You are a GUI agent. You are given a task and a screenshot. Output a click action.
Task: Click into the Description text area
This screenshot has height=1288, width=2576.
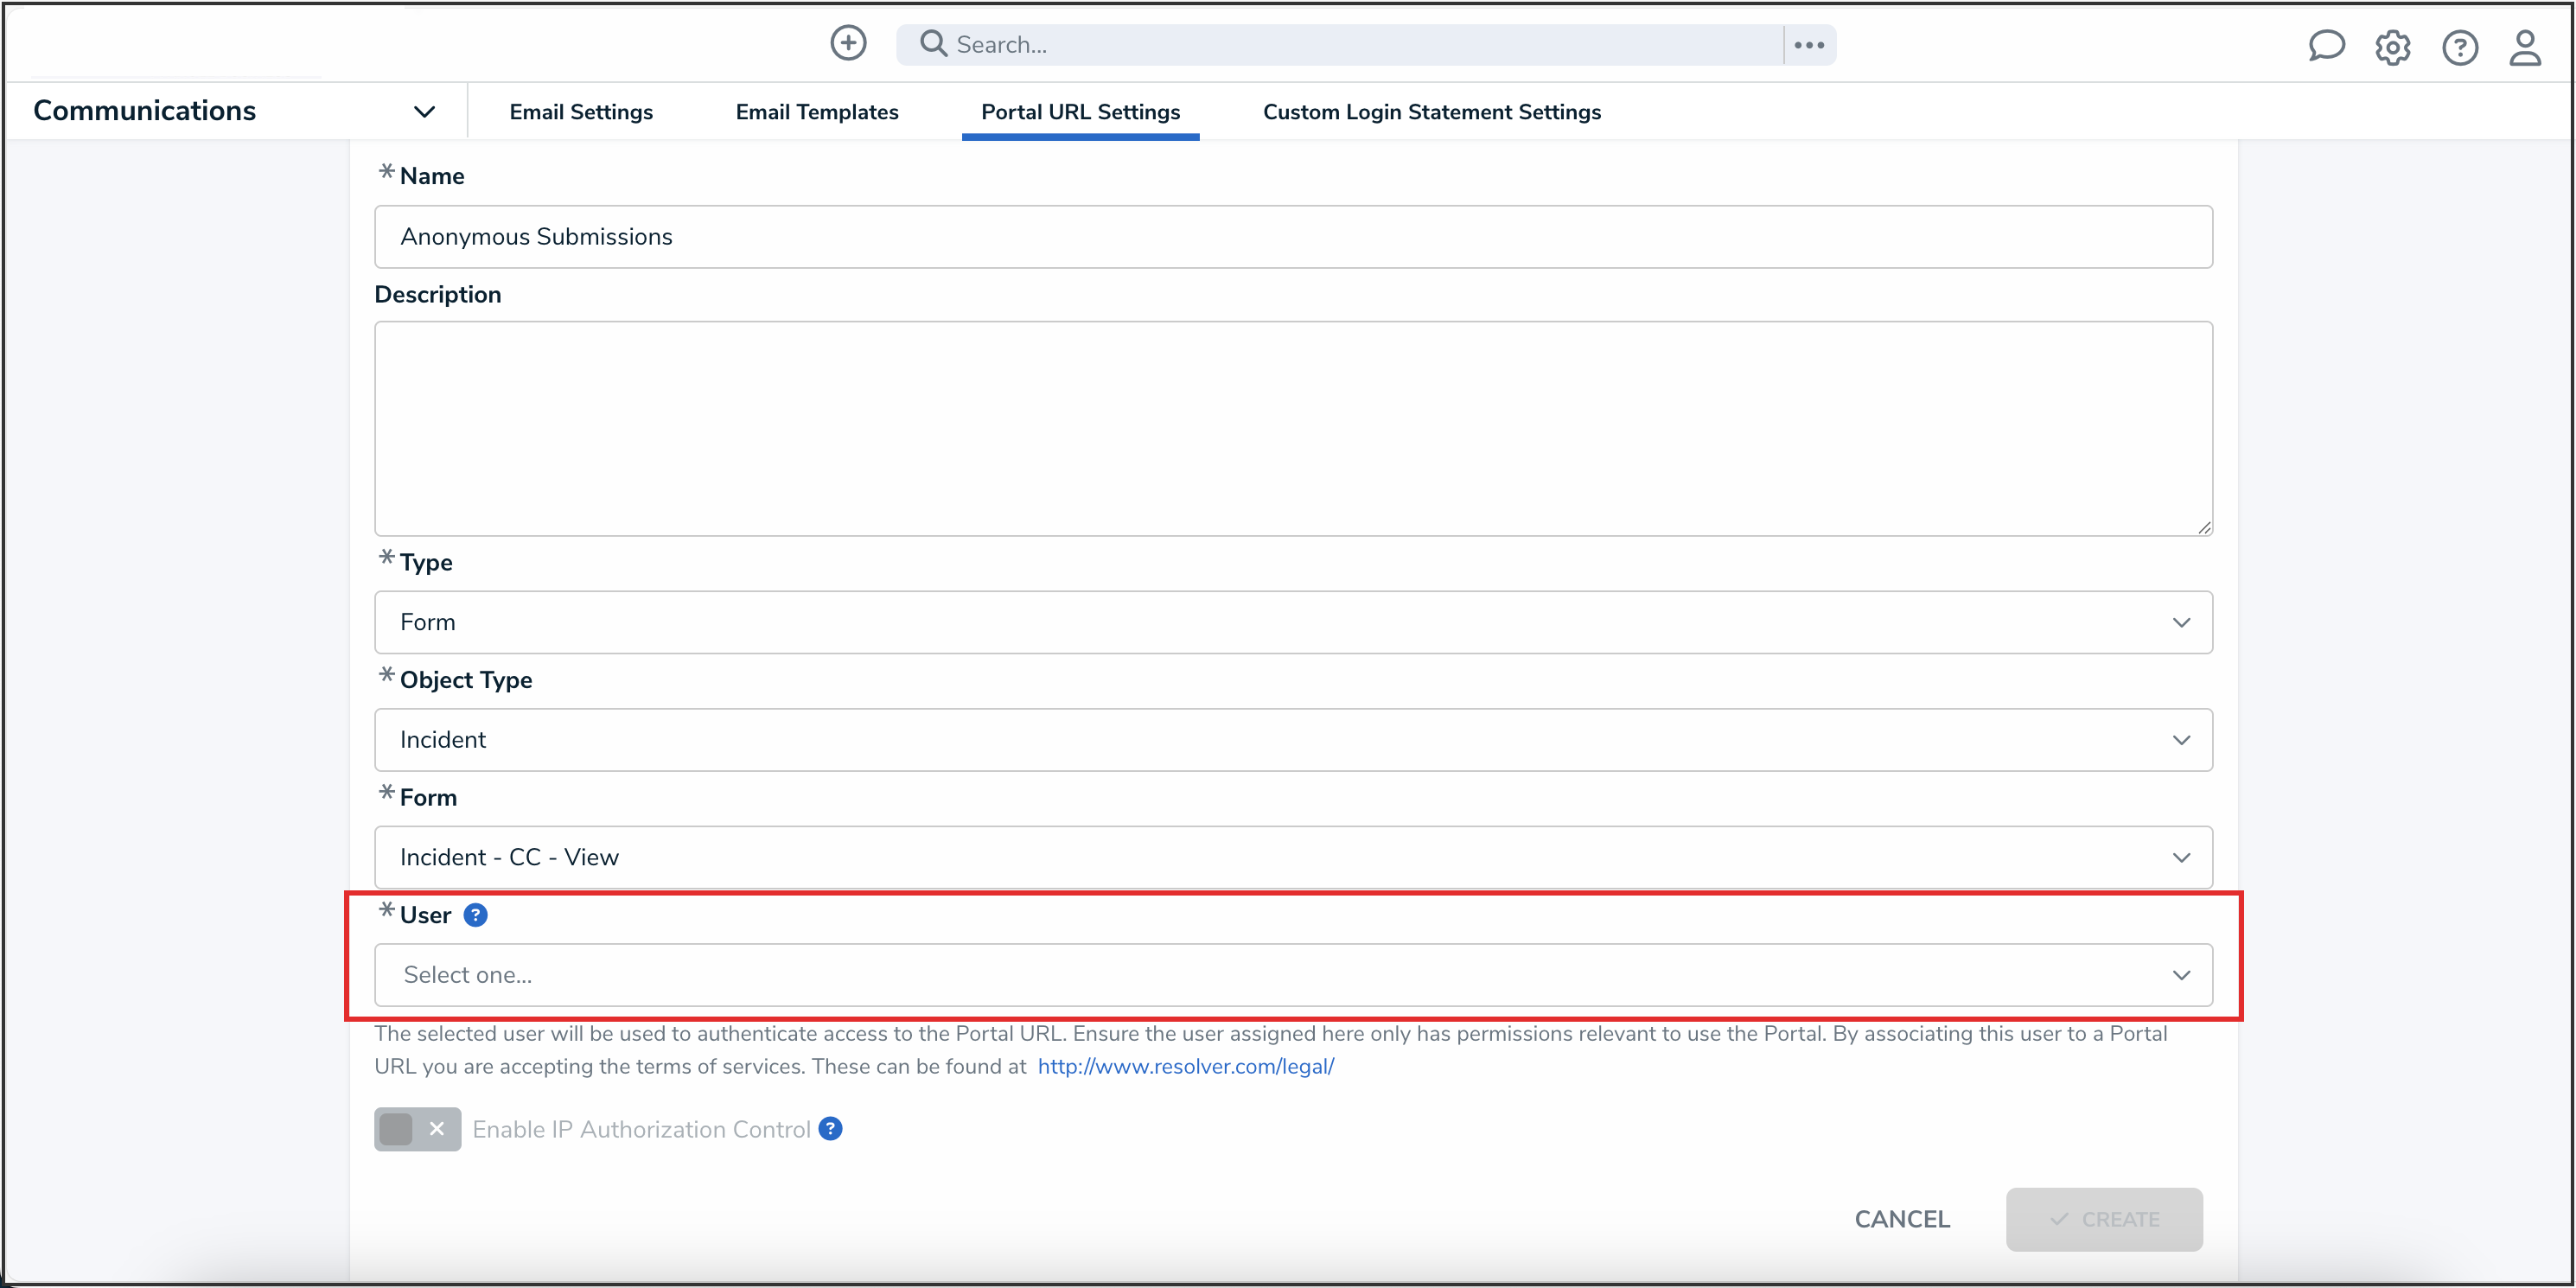click(x=1292, y=428)
